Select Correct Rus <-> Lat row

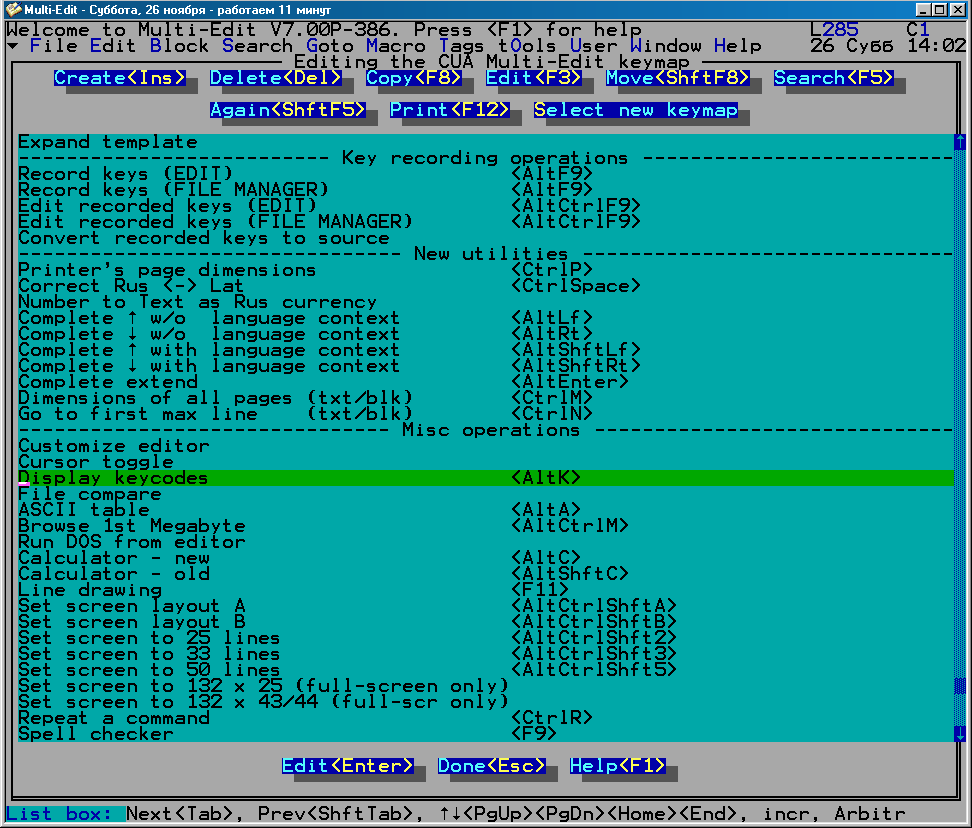point(486,286)
